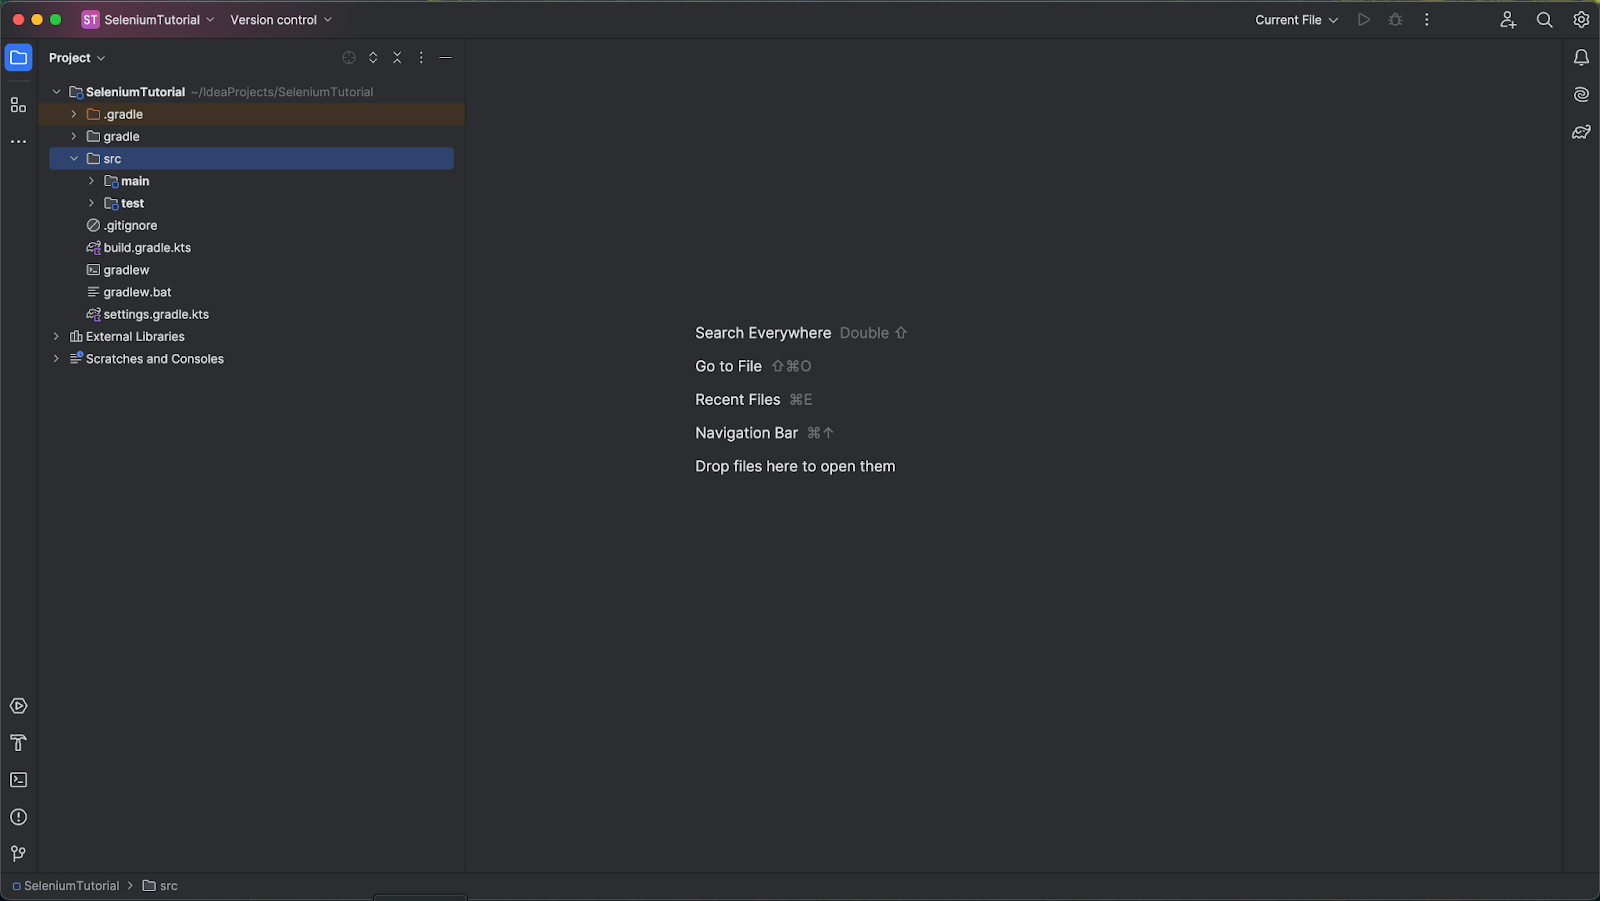Screen dimensions: 1600x901
Task: Open the Problems tool window
Action: (x=18, y=817)
